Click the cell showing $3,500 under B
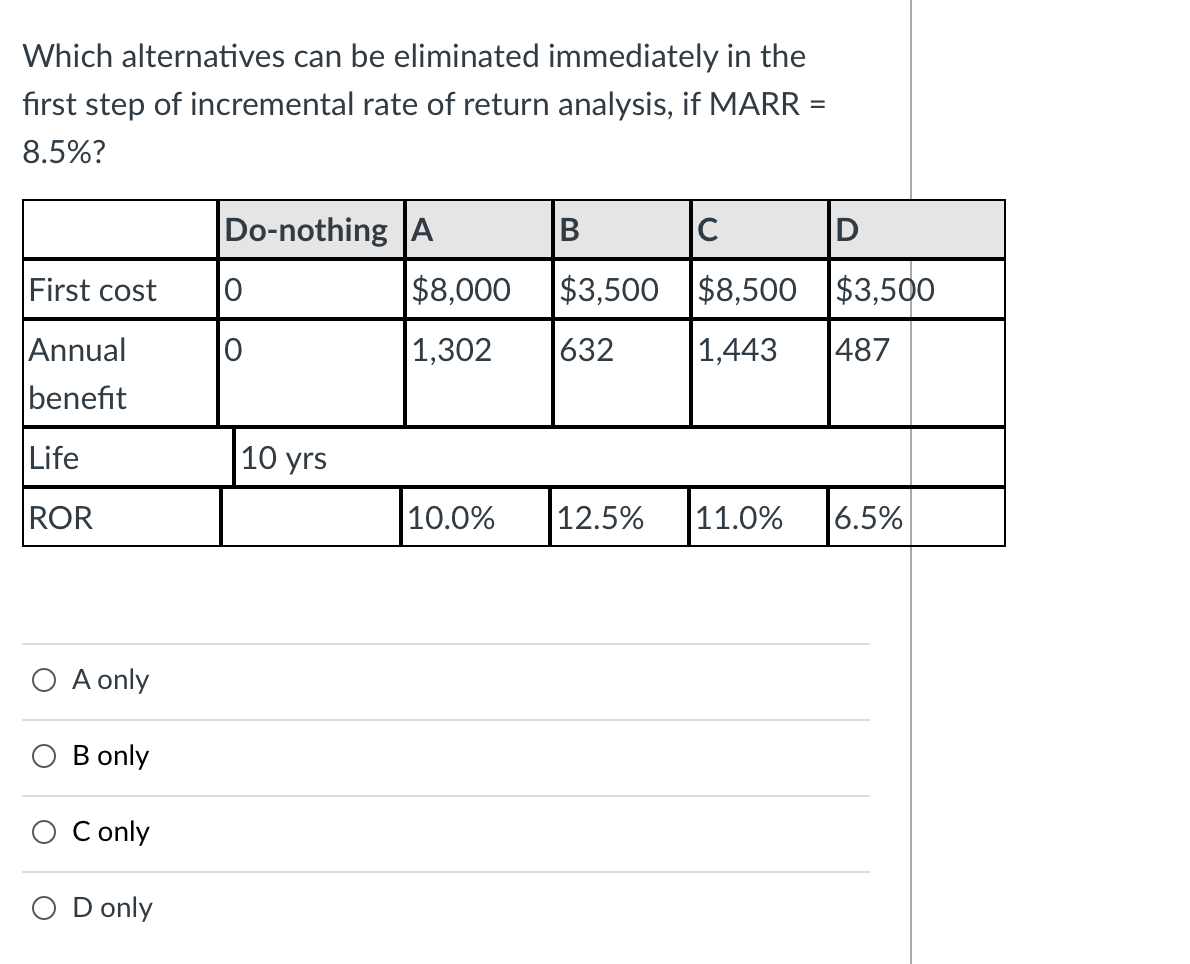The image size is (1190, 964). click(x=607, y=289)
